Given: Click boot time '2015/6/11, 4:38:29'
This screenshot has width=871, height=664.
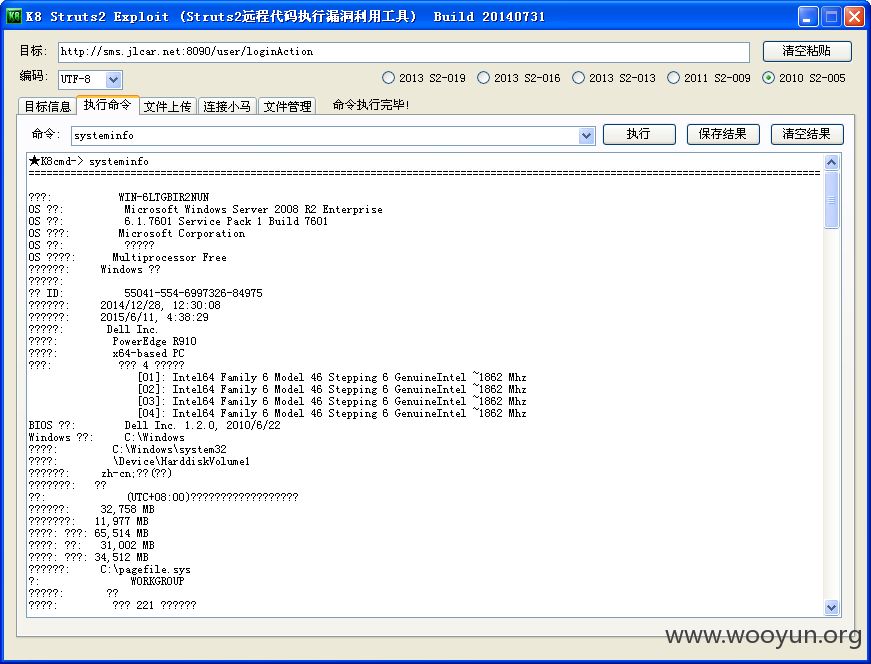Looking at the screenshot, I should [x=154, y=317].
